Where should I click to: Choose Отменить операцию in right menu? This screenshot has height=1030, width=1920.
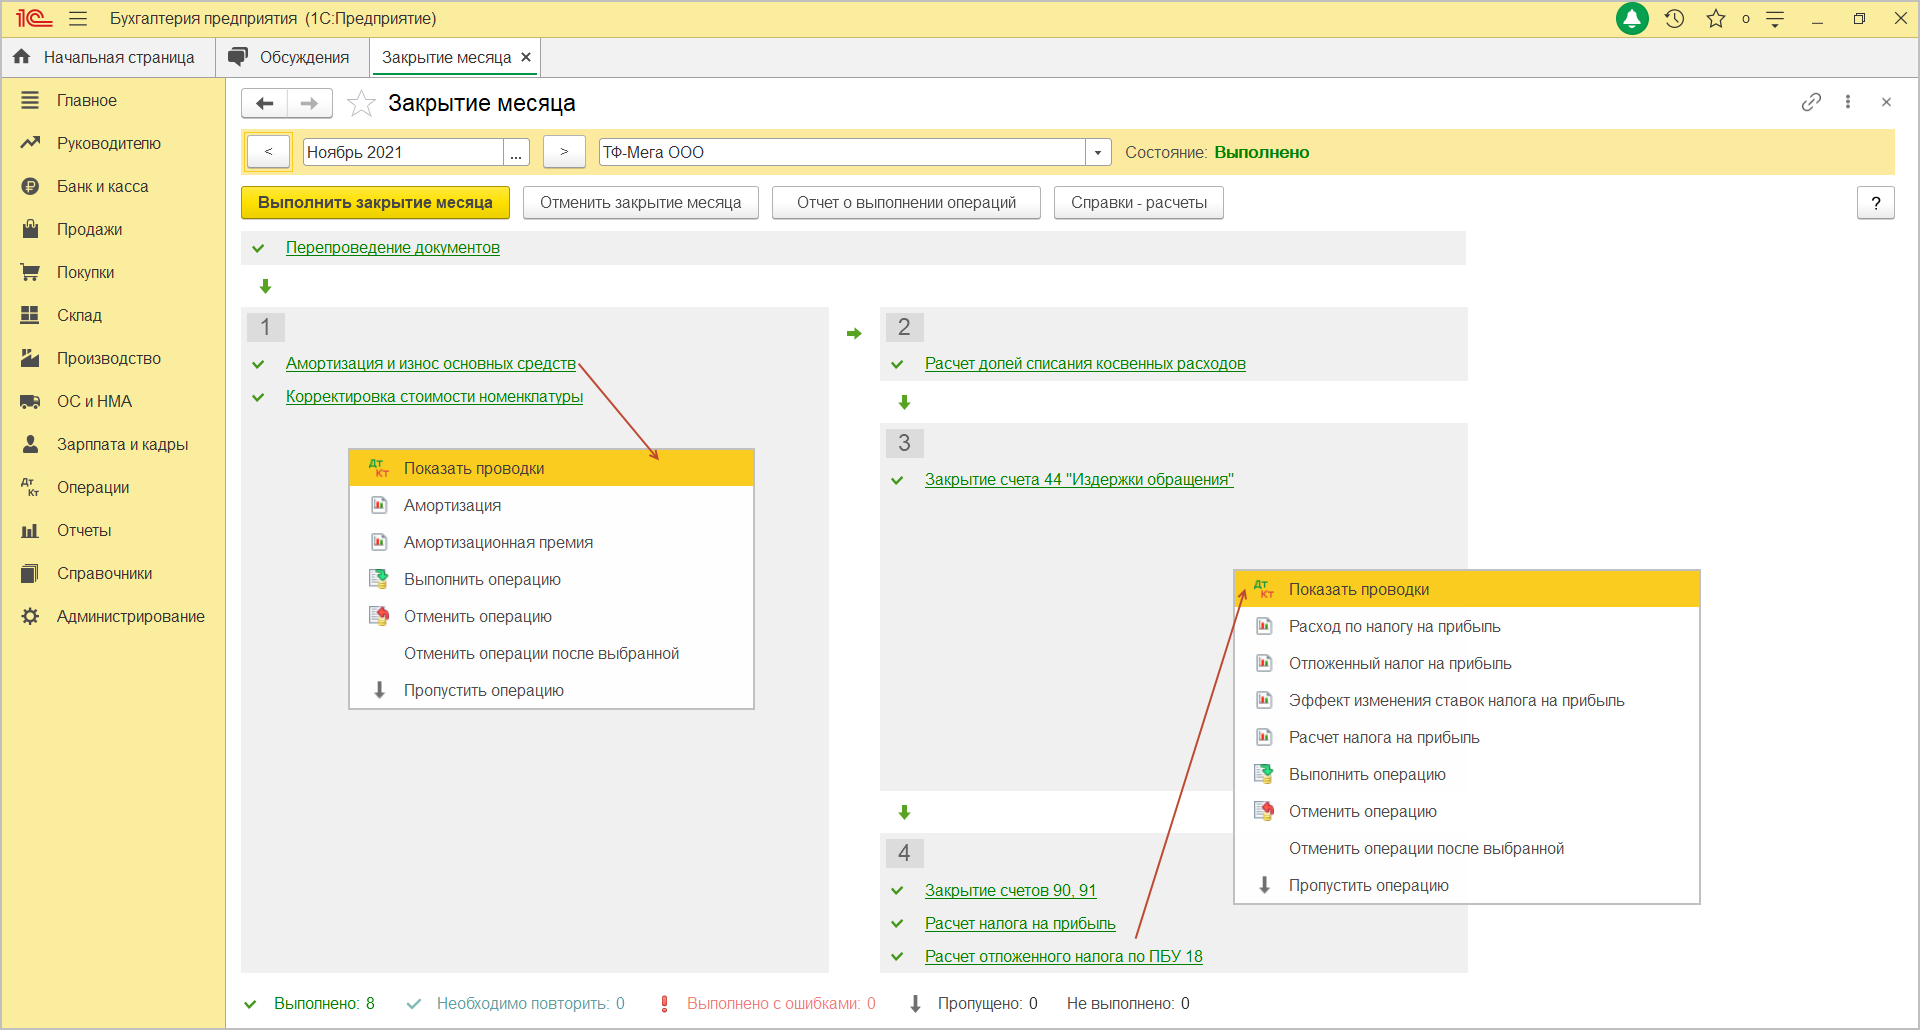(1467, 811)
